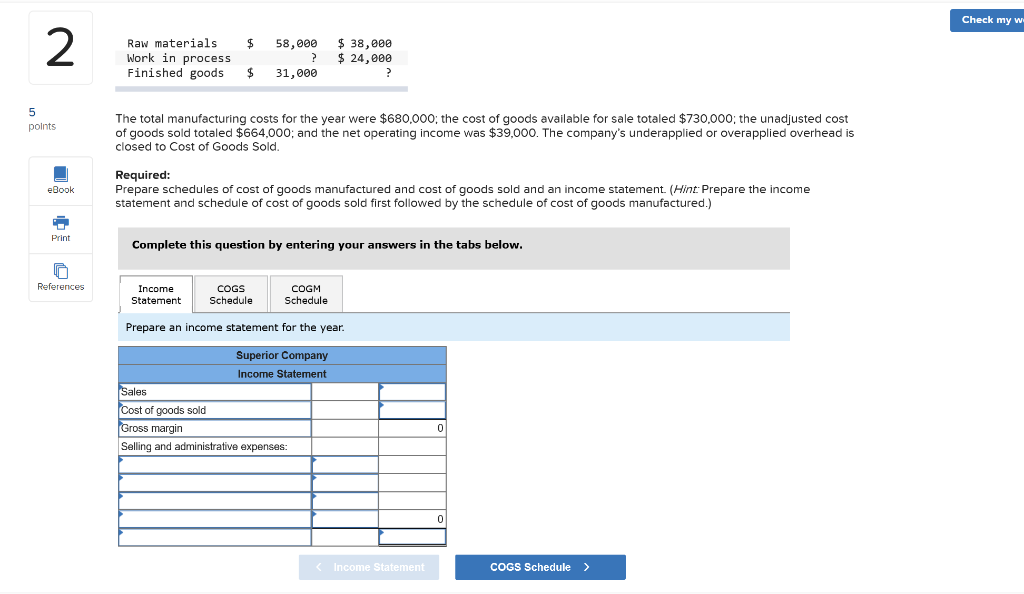Click the Superior Company table header
The width and height of the screenshot is (1024, 594).
tap(282, 355)
